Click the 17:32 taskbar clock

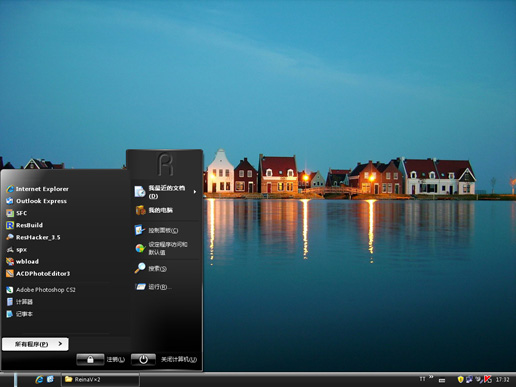pyautogui.click(x=502, y=380)
